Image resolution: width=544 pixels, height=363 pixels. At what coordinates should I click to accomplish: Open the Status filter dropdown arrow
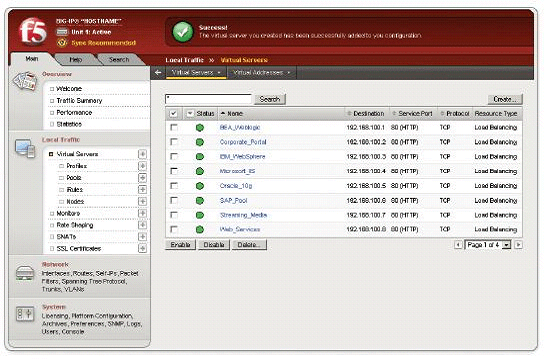click(190, 113)
